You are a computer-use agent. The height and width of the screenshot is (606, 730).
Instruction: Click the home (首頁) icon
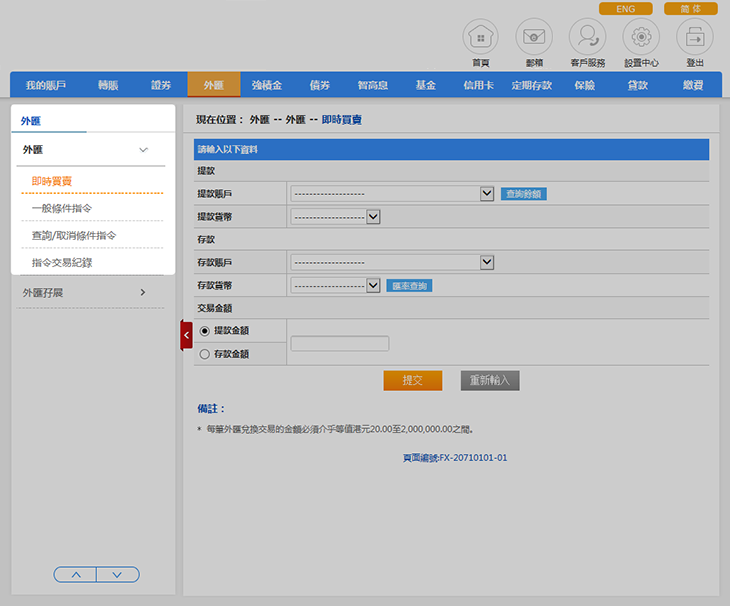[x=480, y=37]
